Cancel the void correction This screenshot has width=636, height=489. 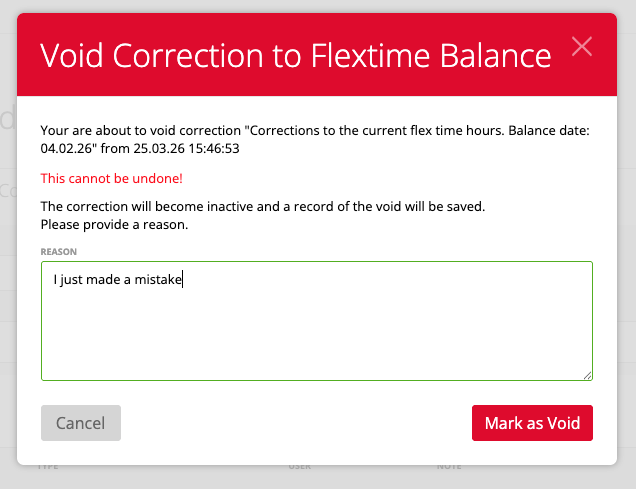tap(81, 423)
